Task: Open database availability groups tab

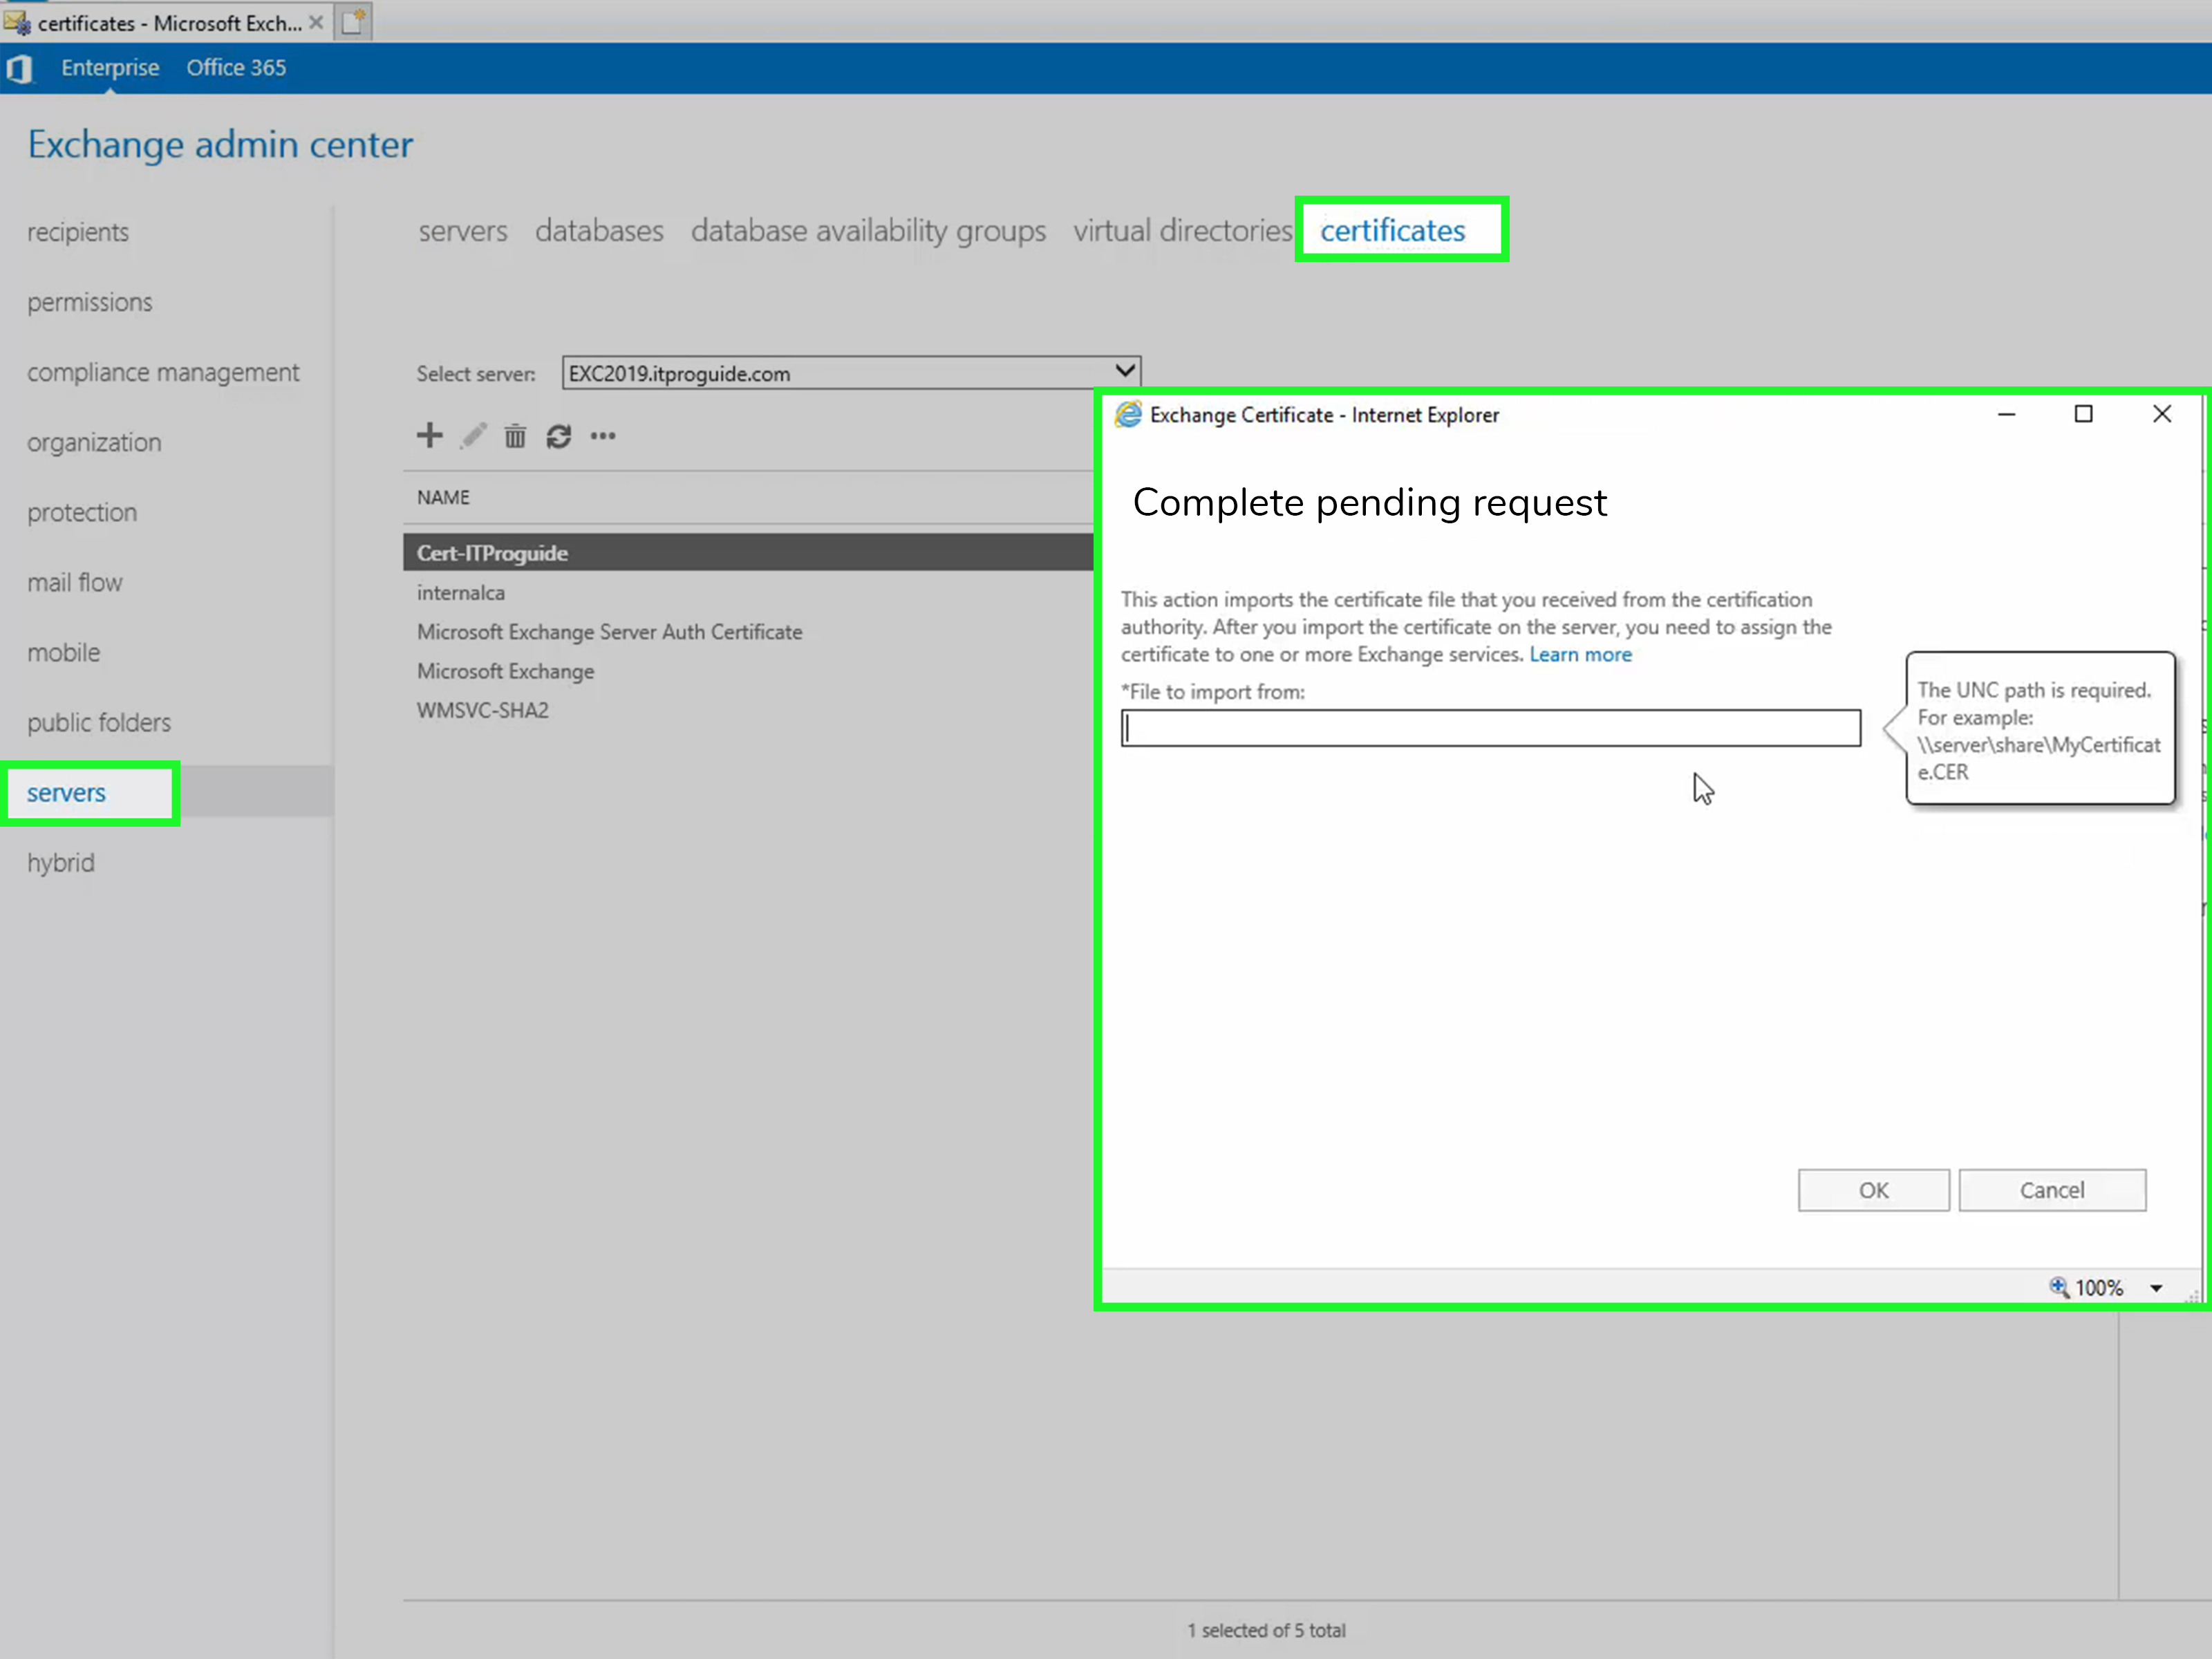Action: [868, 231]
